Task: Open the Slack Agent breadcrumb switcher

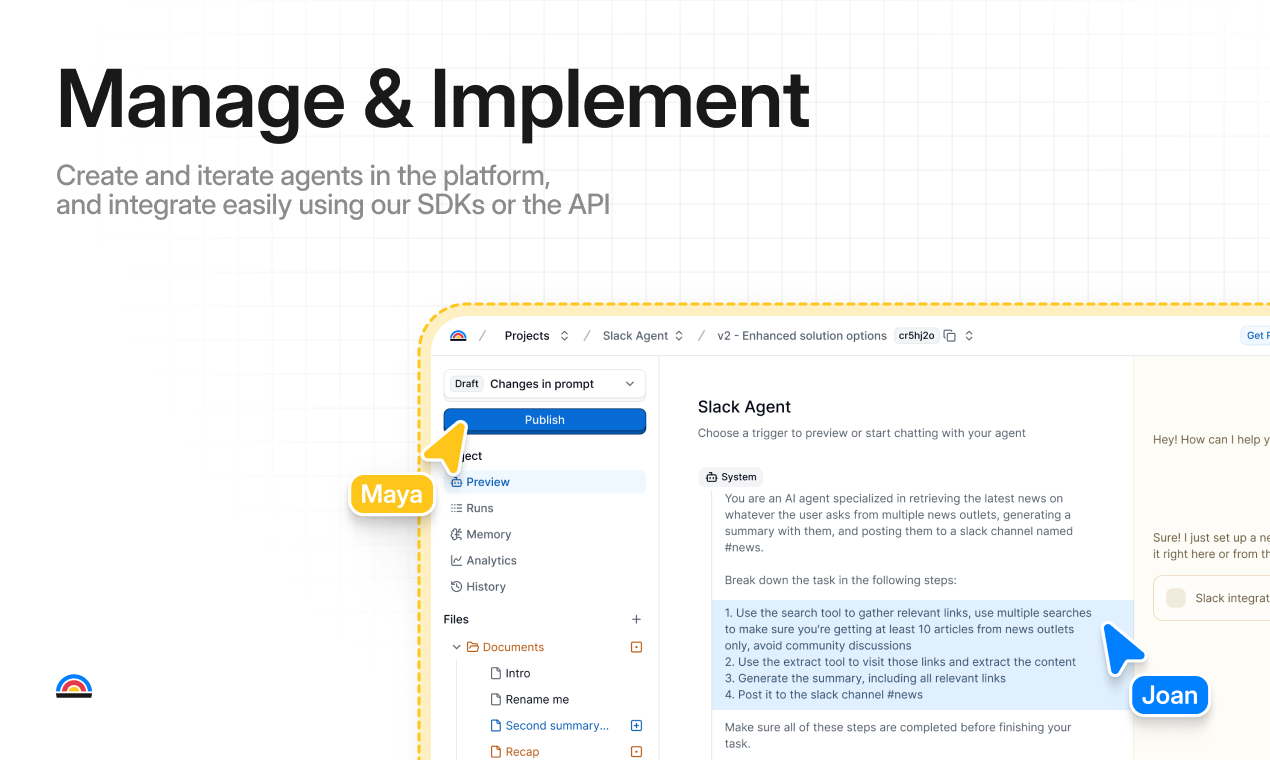Action: coord(679,336)
